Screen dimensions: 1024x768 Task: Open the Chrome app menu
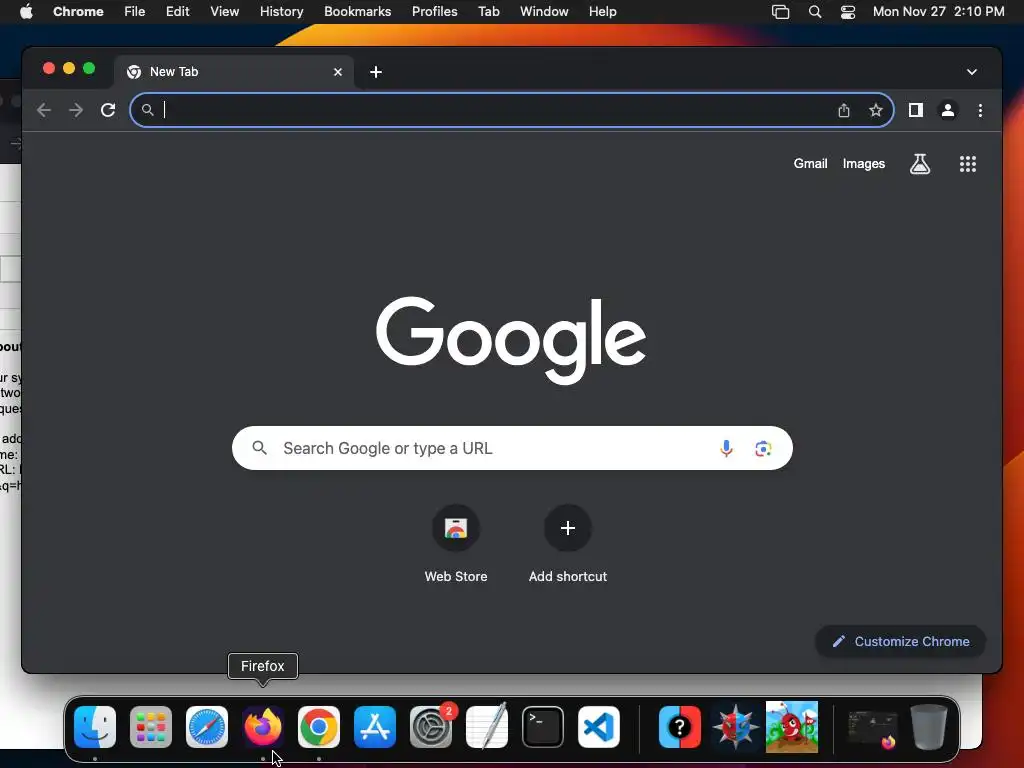point(78,12)
